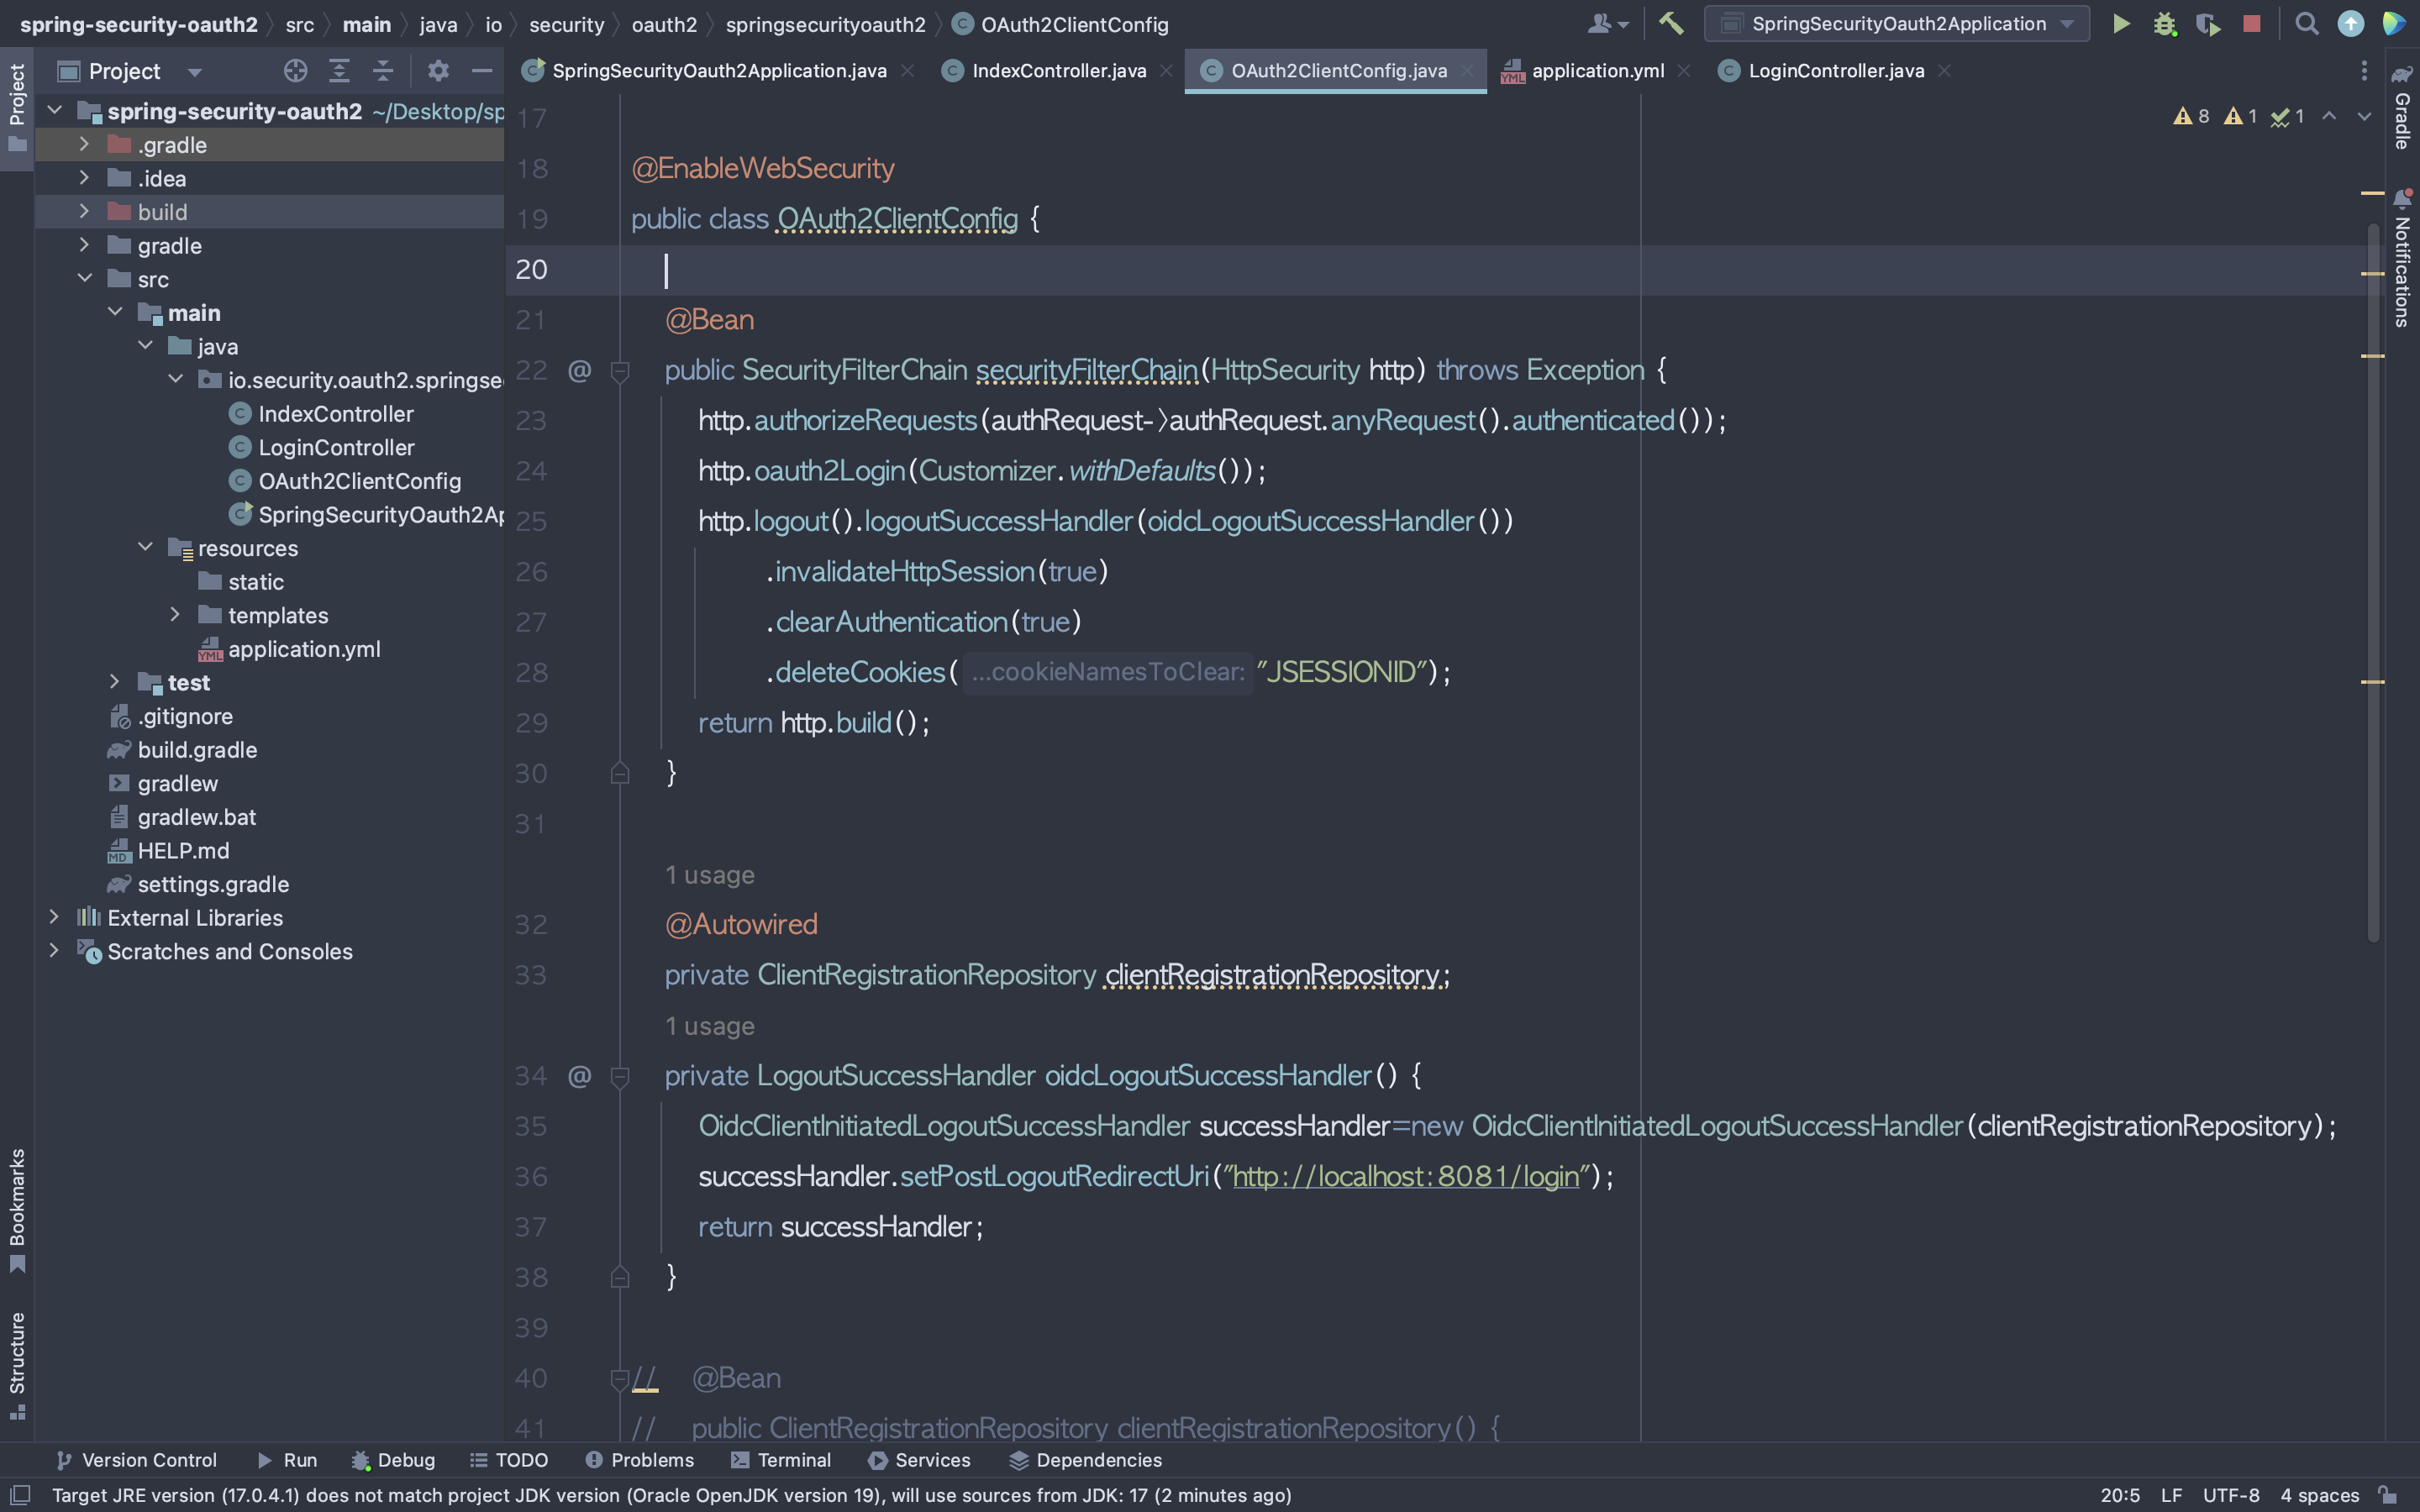Open the Problems tool window
Viewport: 2420px width, 1512px height.
click(x=639, y=1460)
